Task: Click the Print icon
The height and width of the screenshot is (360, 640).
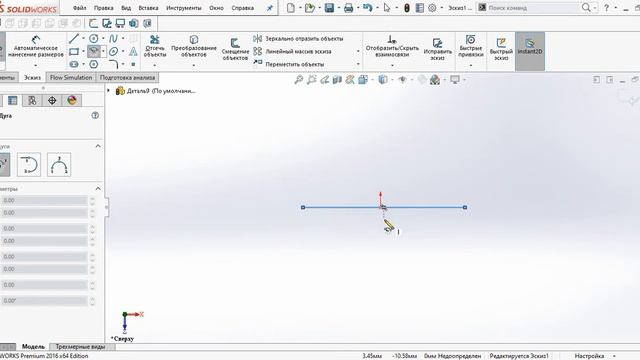Action: tap(349, 8)
